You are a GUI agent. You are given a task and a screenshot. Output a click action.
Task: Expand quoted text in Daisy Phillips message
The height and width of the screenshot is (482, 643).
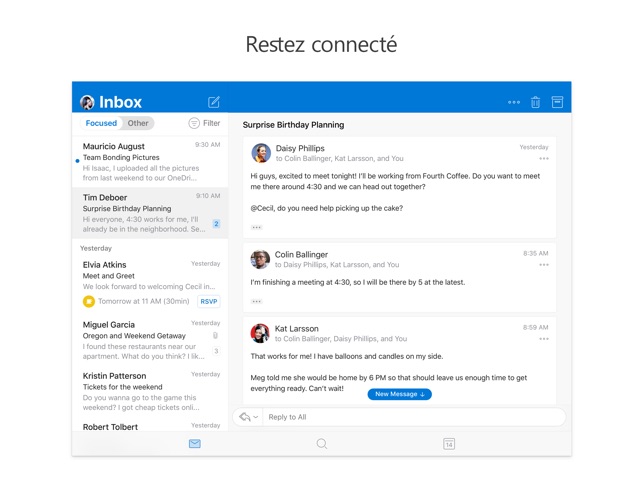[256, 227]
